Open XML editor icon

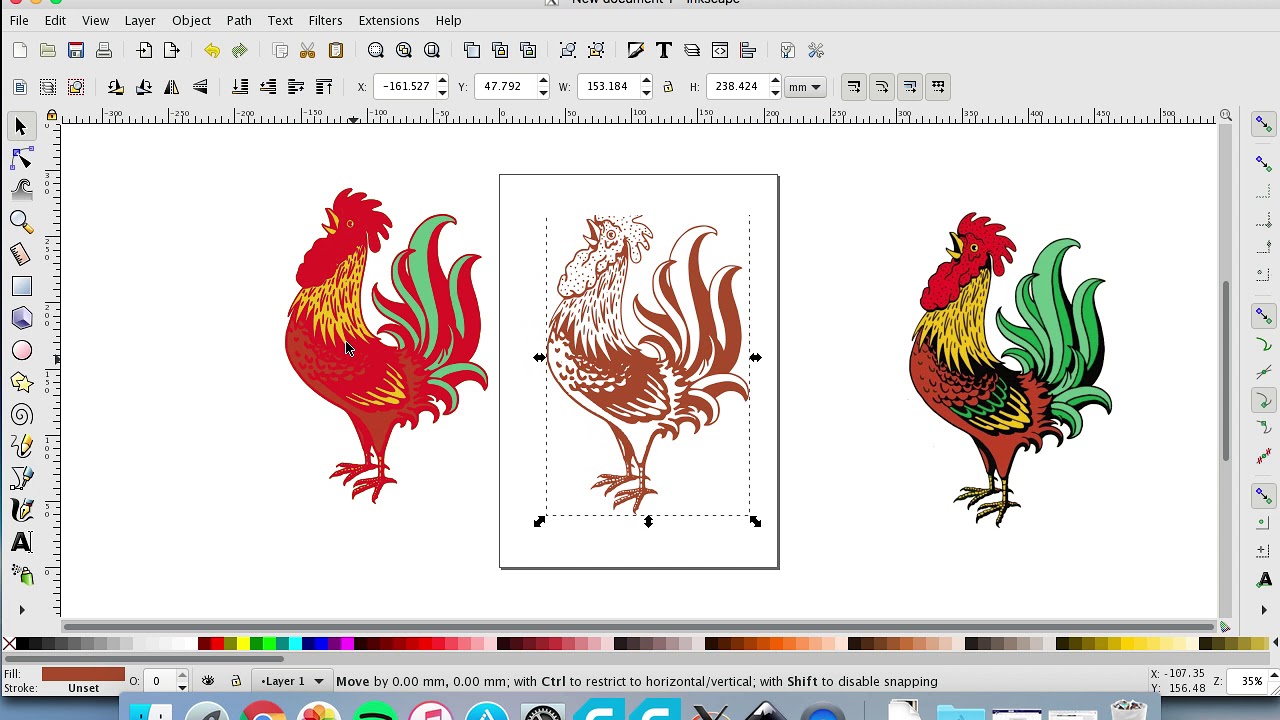[x=719, y=50]
